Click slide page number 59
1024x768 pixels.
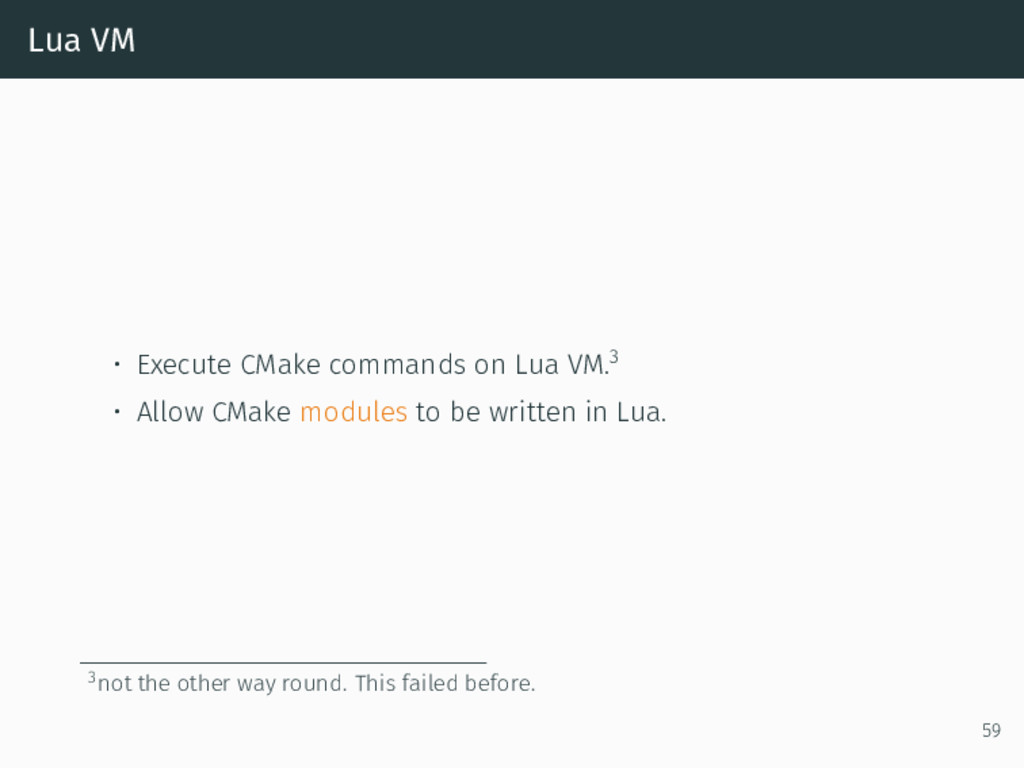tap(991, 730)
